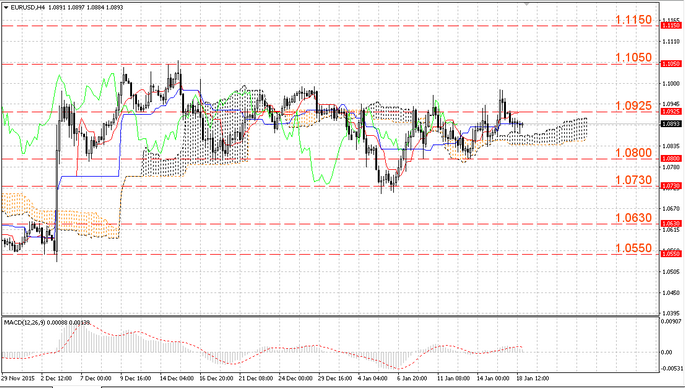Click the 14 Jan 00:00 time label
This screenshot has height=388, width=685.
(493, 378)
